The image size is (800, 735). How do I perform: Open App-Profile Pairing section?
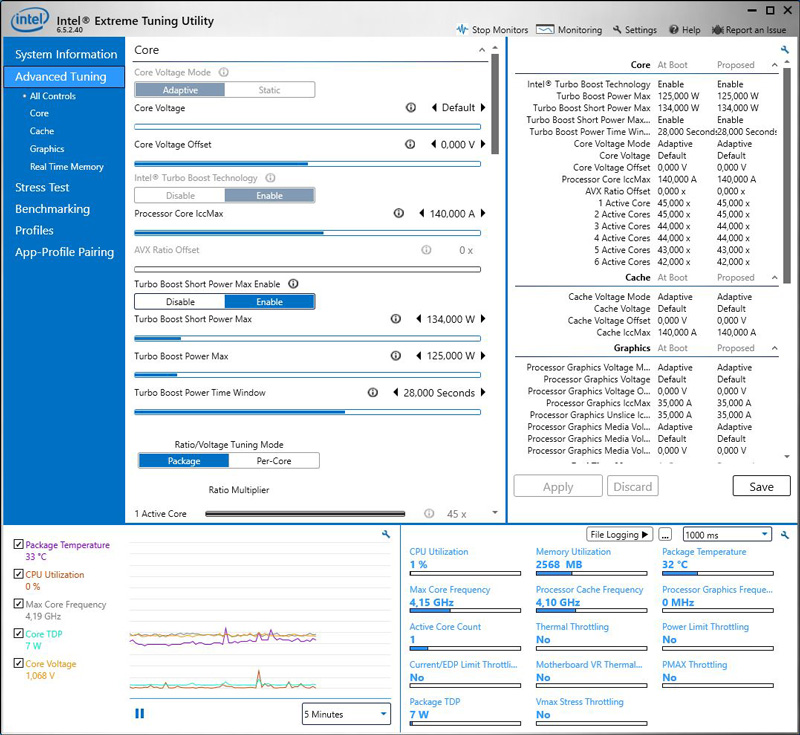coord(64,252)
